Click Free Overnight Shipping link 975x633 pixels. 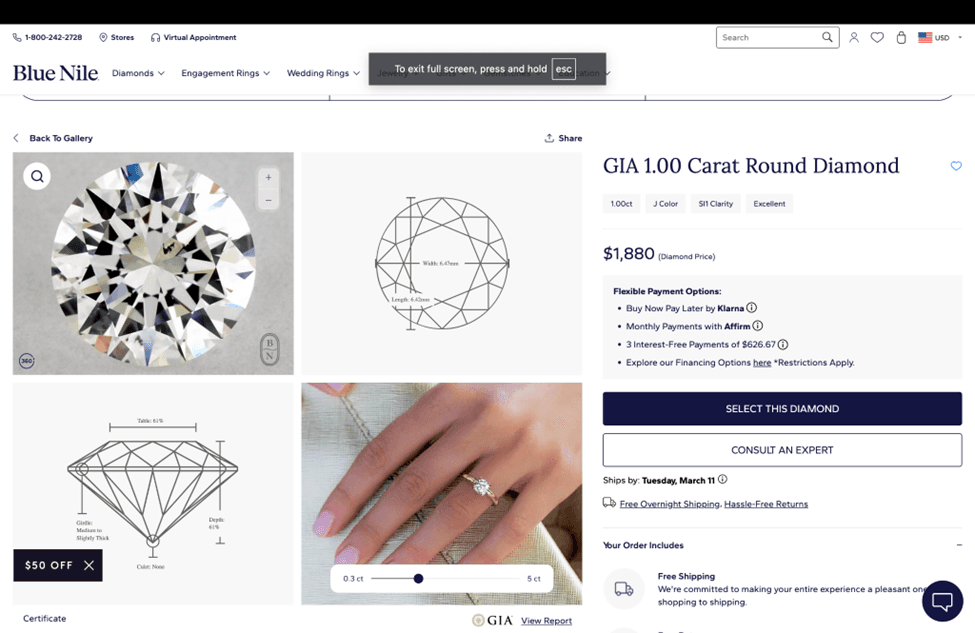(670, 504)
